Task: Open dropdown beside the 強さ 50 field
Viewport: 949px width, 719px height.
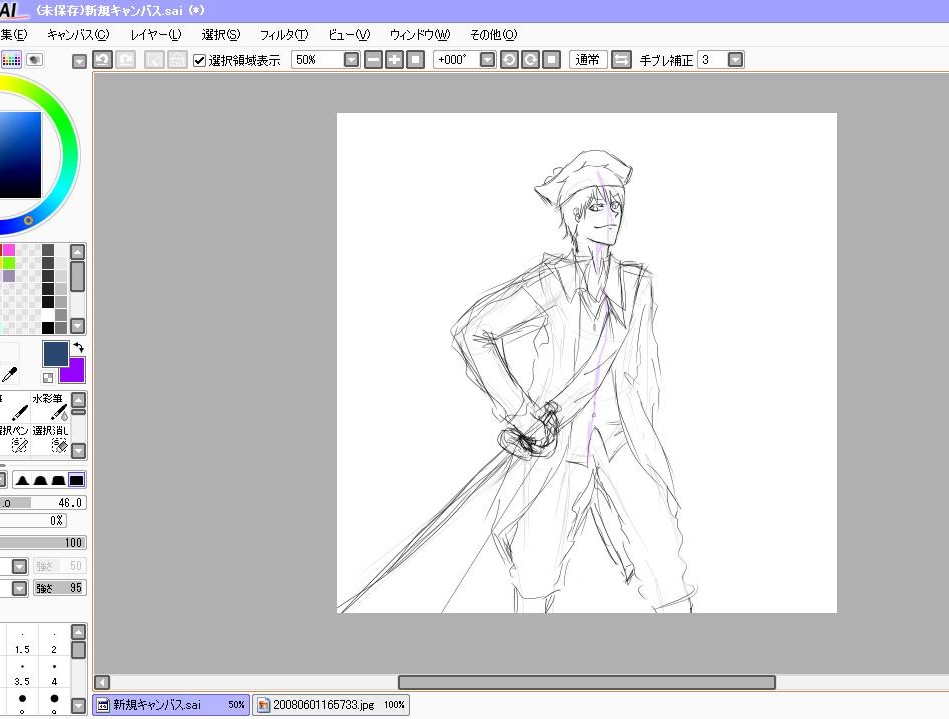Action: 19,566
